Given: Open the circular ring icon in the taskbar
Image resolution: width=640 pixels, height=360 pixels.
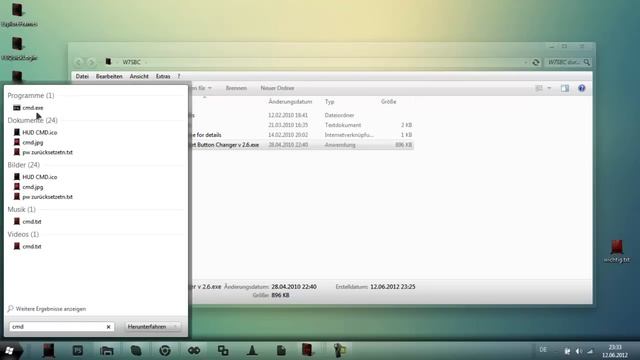Looking at the screenshot, I should pyautogui.click(x=165, y=350).
